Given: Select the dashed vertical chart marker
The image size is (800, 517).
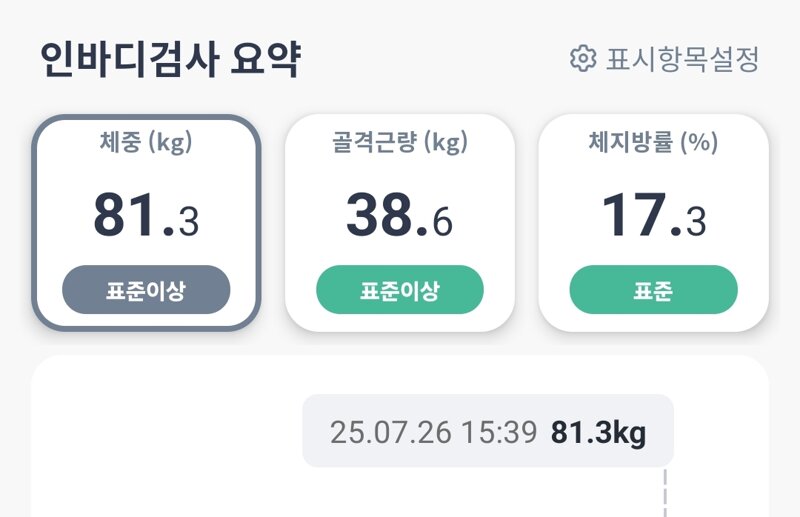Looking at the screenshot, I should tap(665, 493).
